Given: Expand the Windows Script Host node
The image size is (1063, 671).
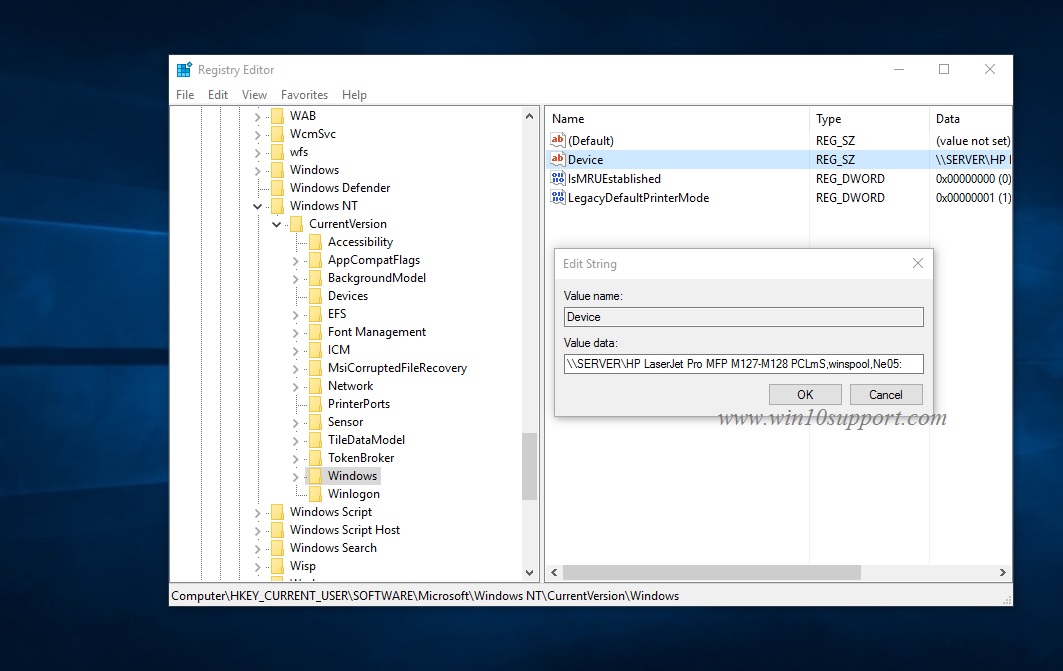Looking at the screenshot, I should click(258, 529).
